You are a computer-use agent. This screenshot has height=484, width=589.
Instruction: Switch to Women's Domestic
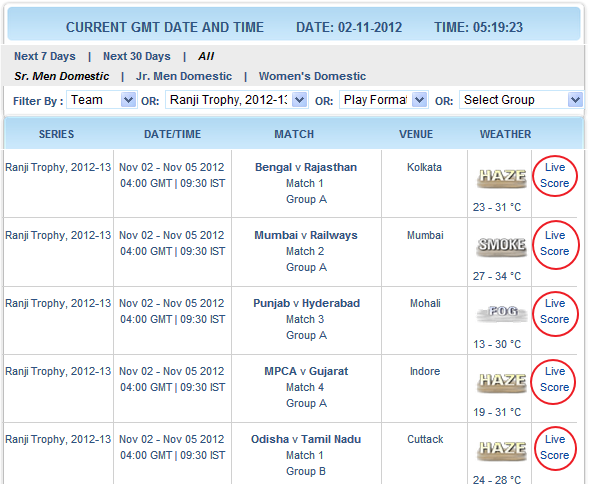click(x=312, y=76)
